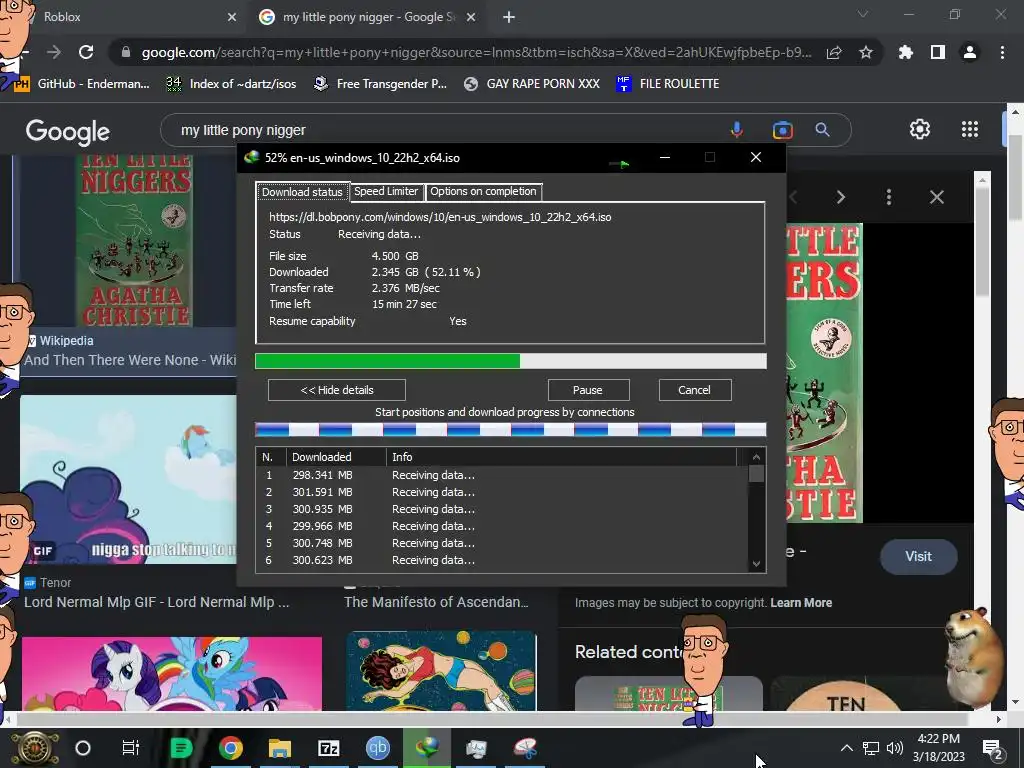Open the Learn More copyright link
1024x768 pixels.
pyautogui.click(x=801, y=603)
